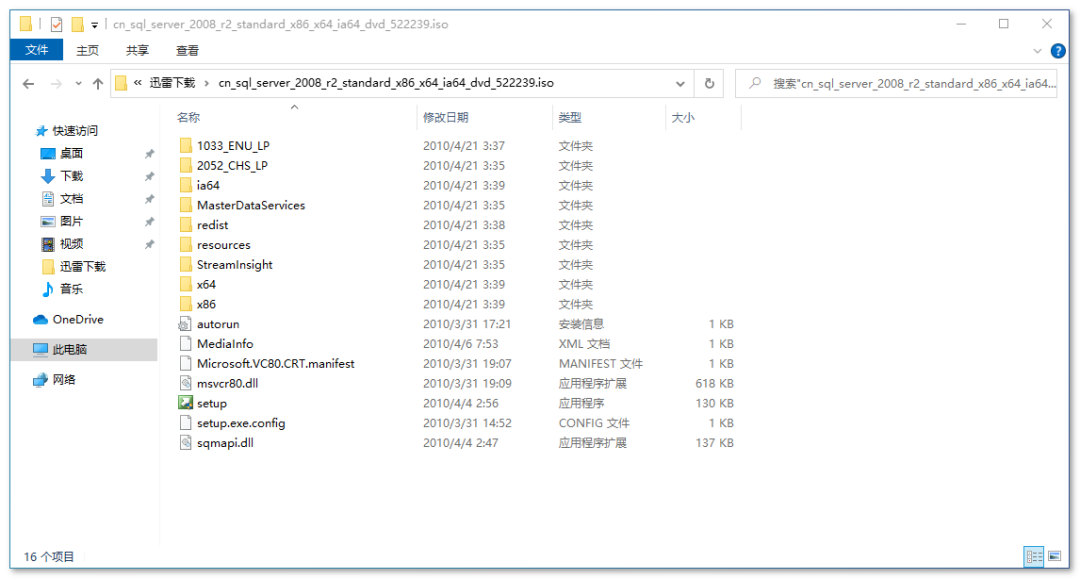Select the Microsoft.VC80.CRT.manifest file icon
This screenshot has height=579, width=1080.
[185, 364]
